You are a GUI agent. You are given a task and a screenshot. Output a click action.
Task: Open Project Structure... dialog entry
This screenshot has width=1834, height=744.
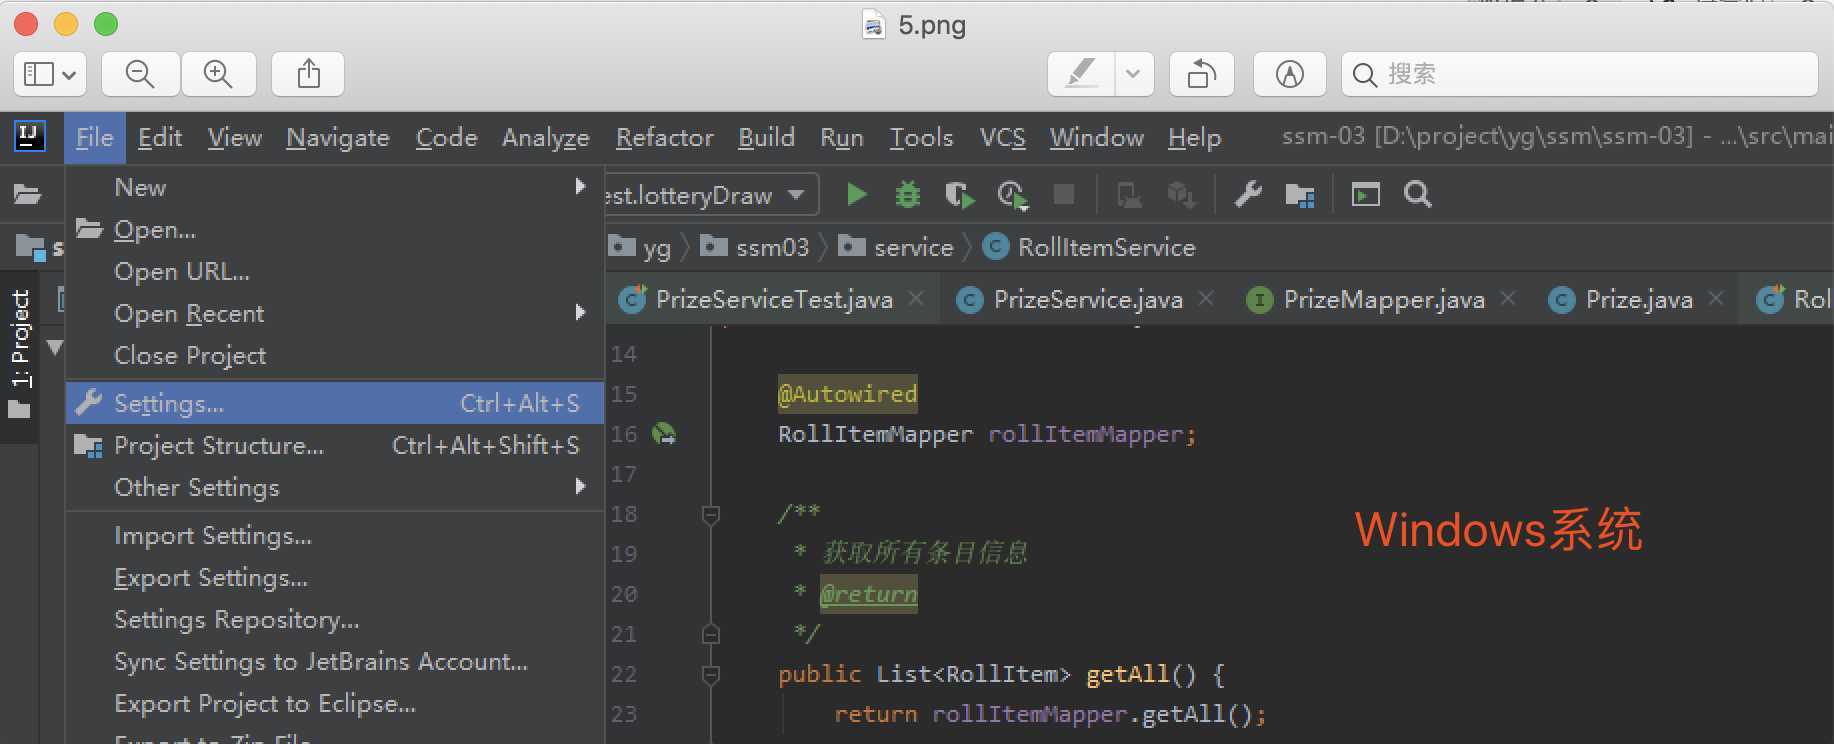click(335, 446)
